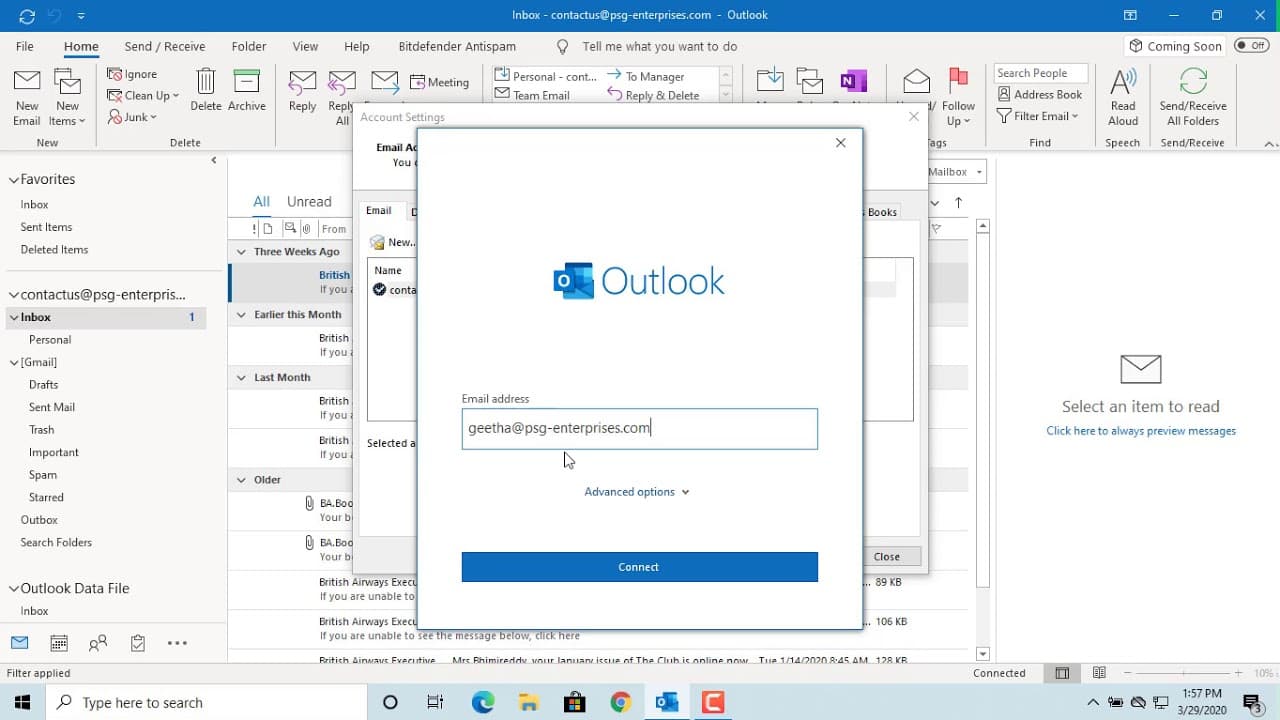
Task: Click the taskbar search box
Action: coord(205,702)
